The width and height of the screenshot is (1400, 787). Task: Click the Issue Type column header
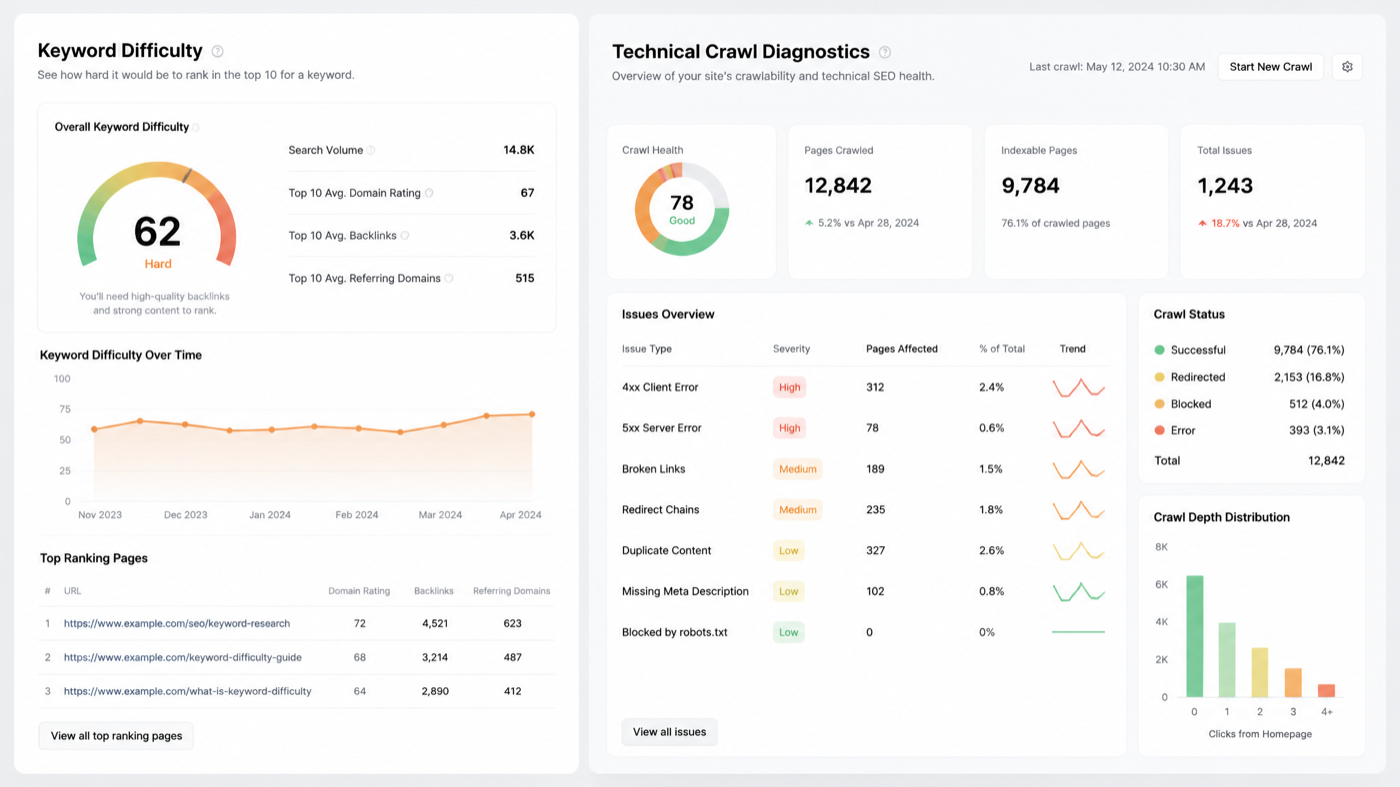[x=647, y=349]
